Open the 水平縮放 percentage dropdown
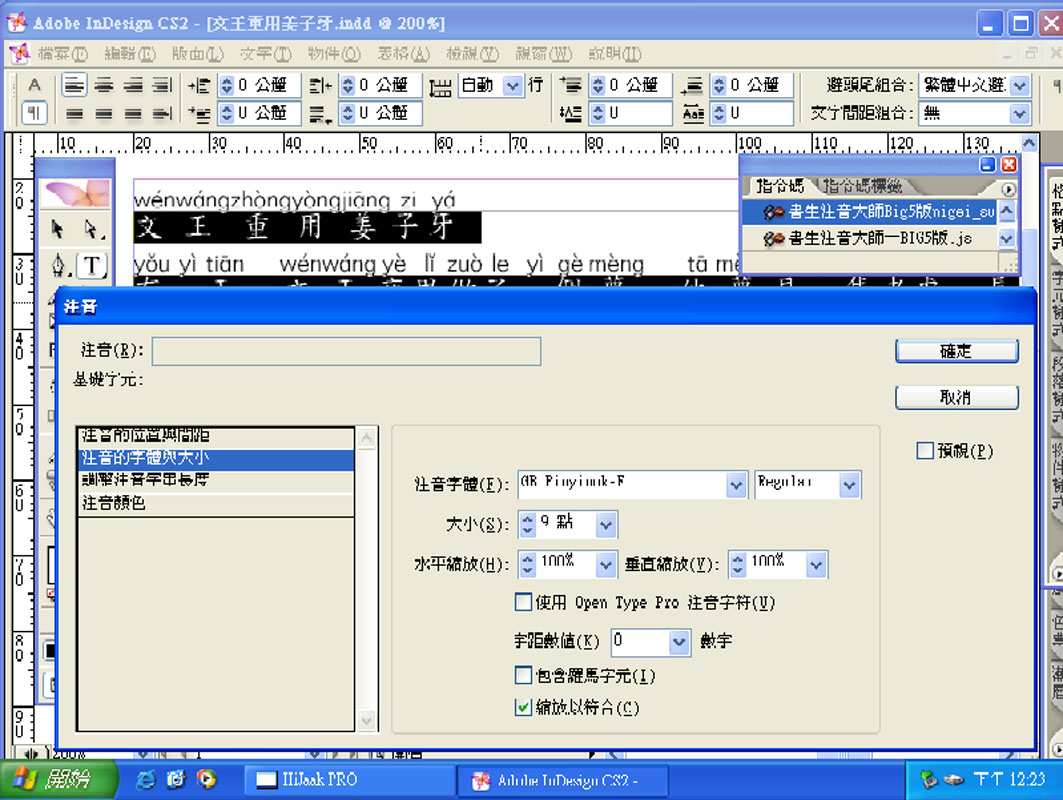 (606, 564)
